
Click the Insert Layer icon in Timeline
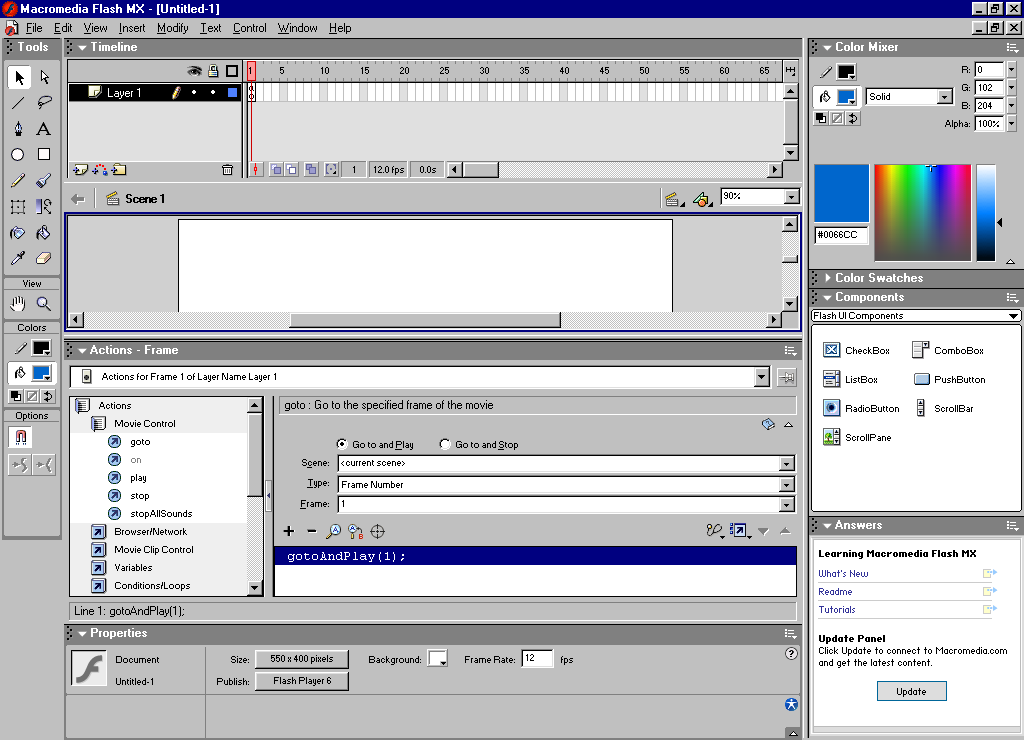80,170
